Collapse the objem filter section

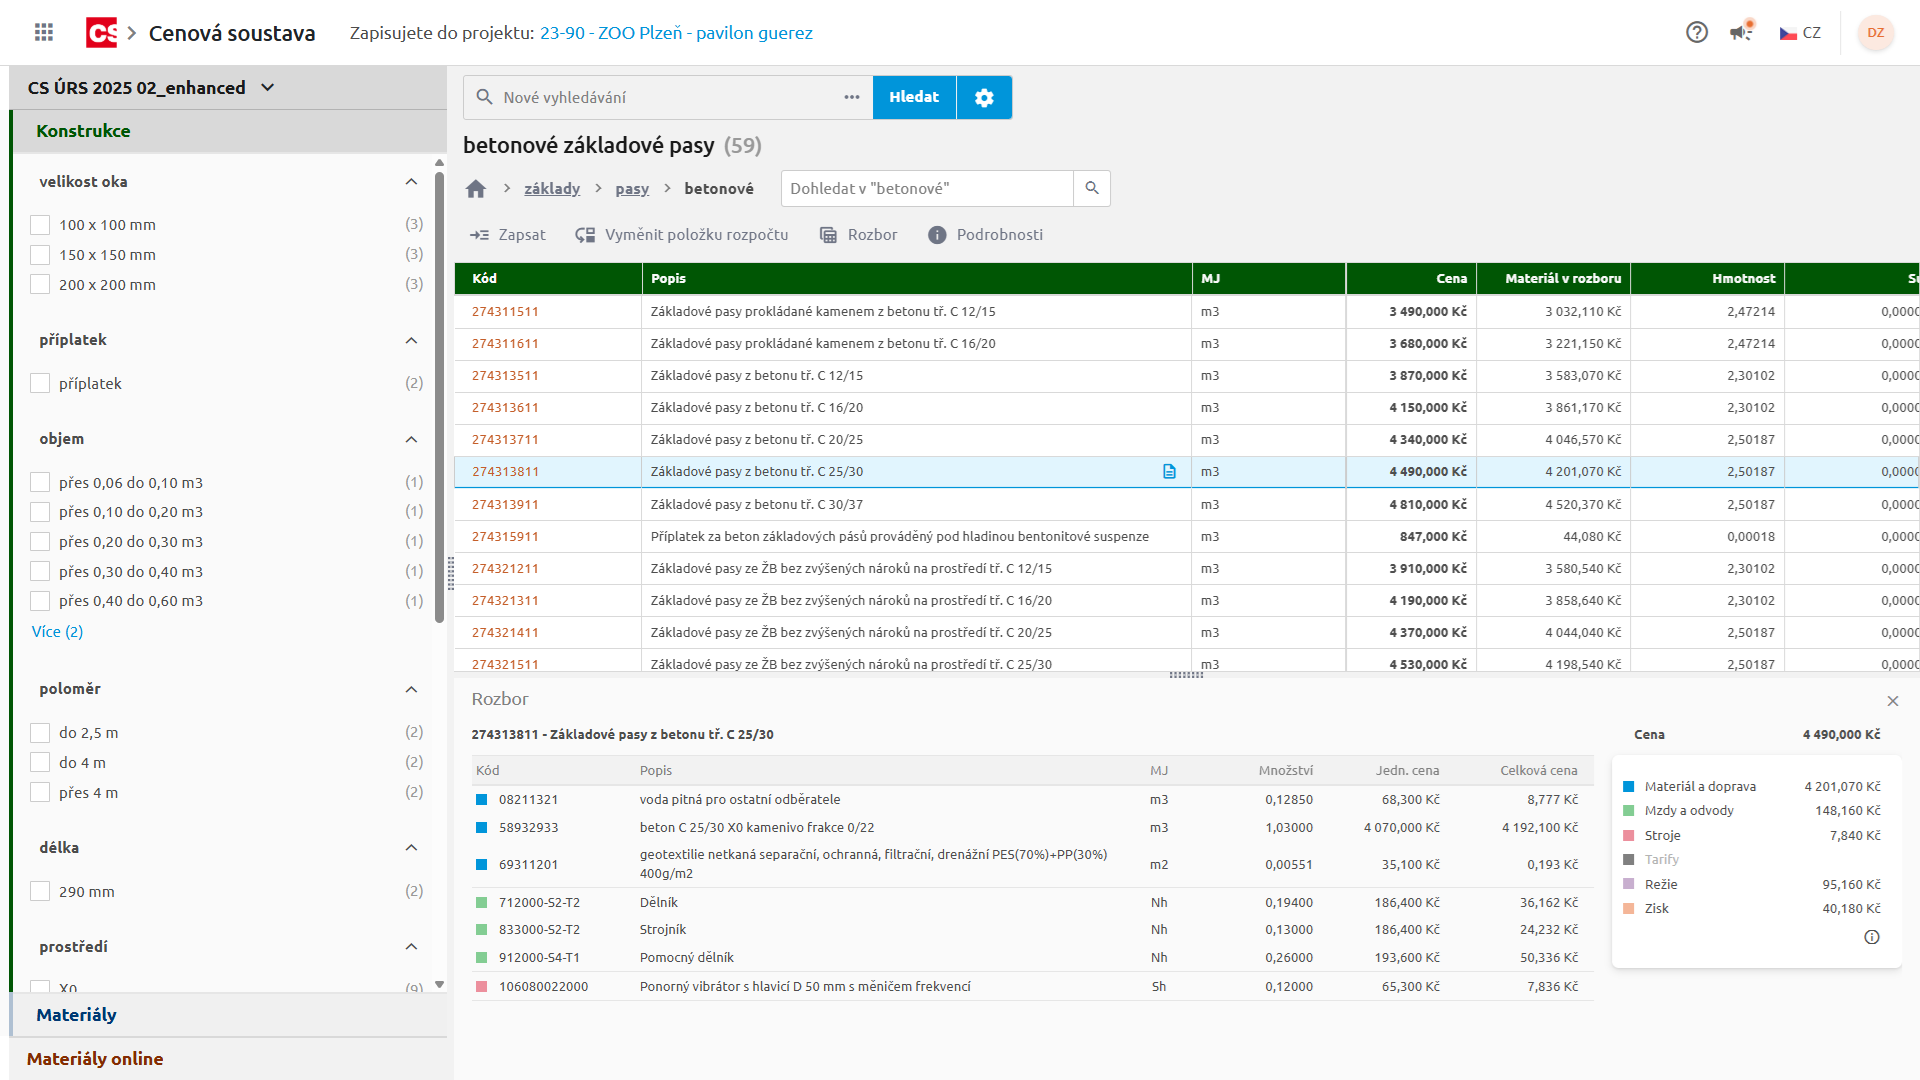(x=411, y=440)
